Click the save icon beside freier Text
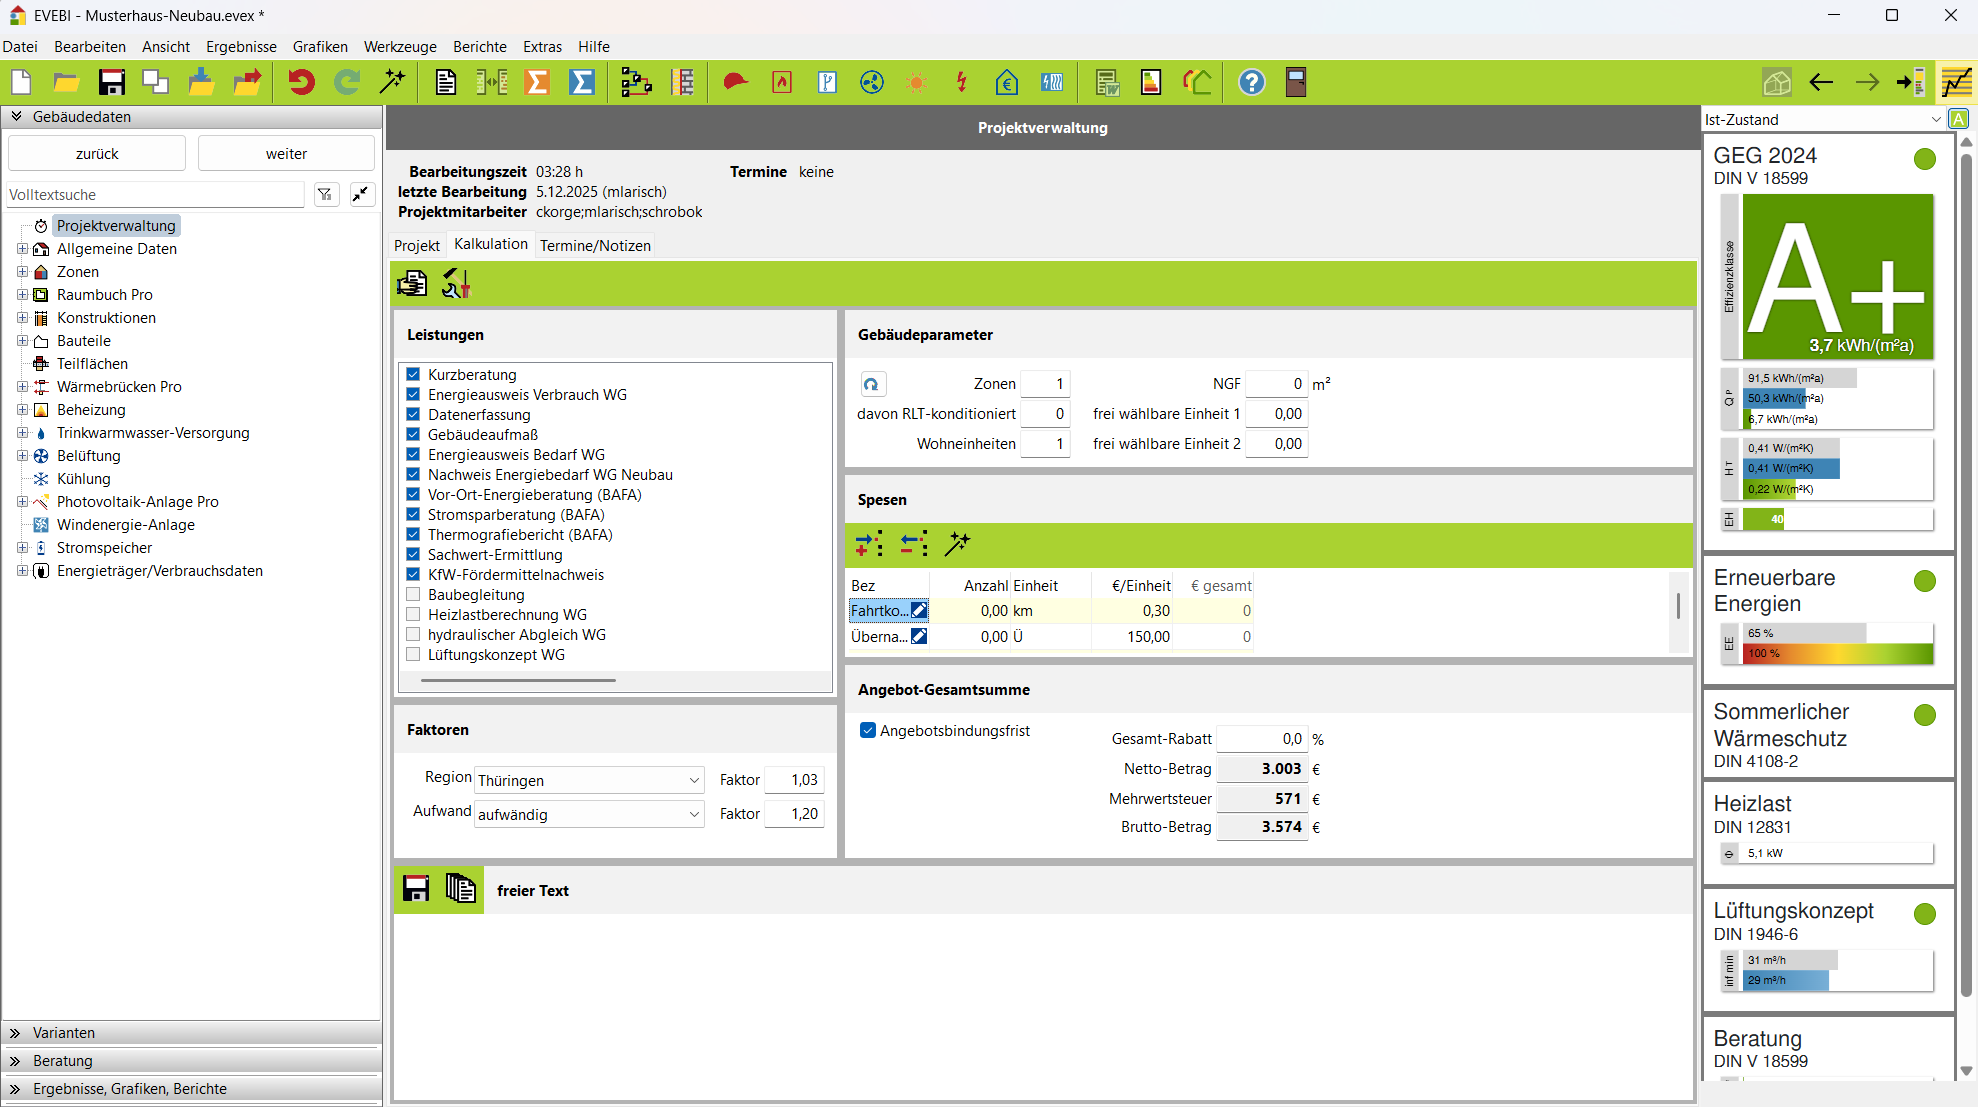Viewport: 1978px width, 1107px height. click(416, 889)
